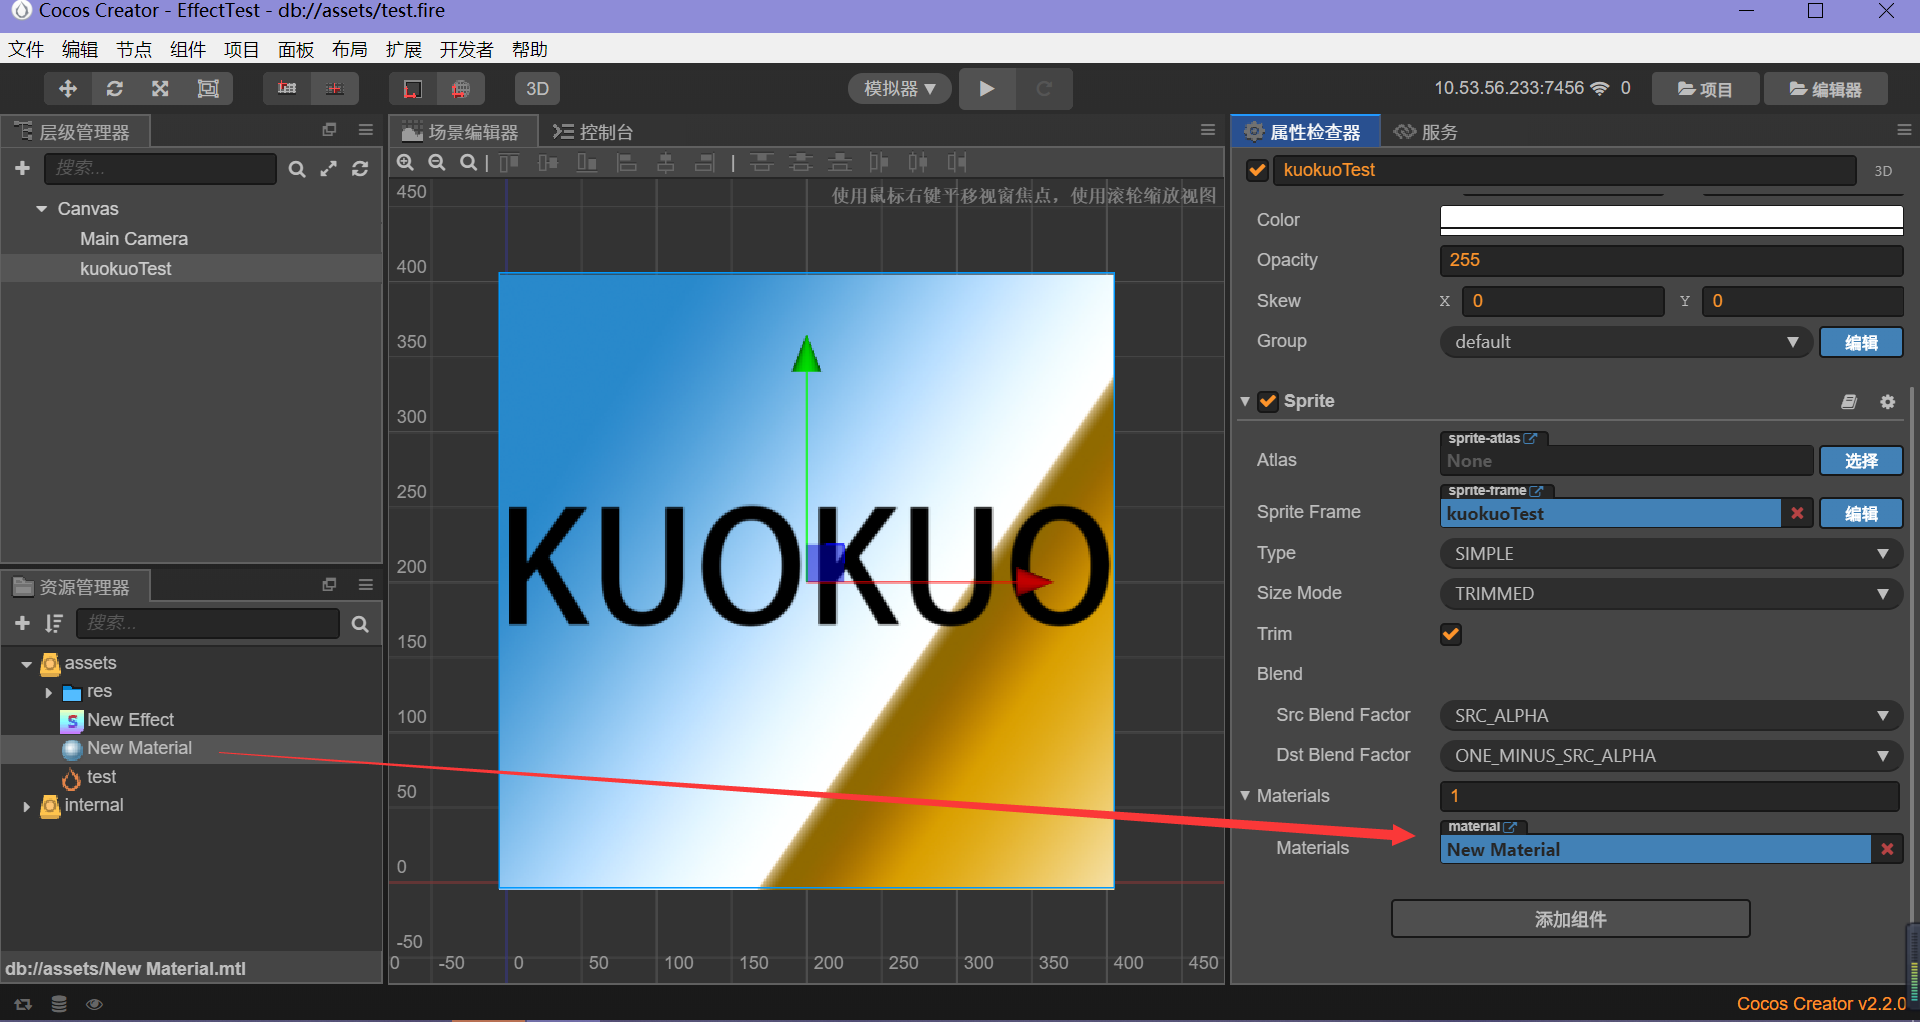Collapse the Sprite component section

[1245, 401]
